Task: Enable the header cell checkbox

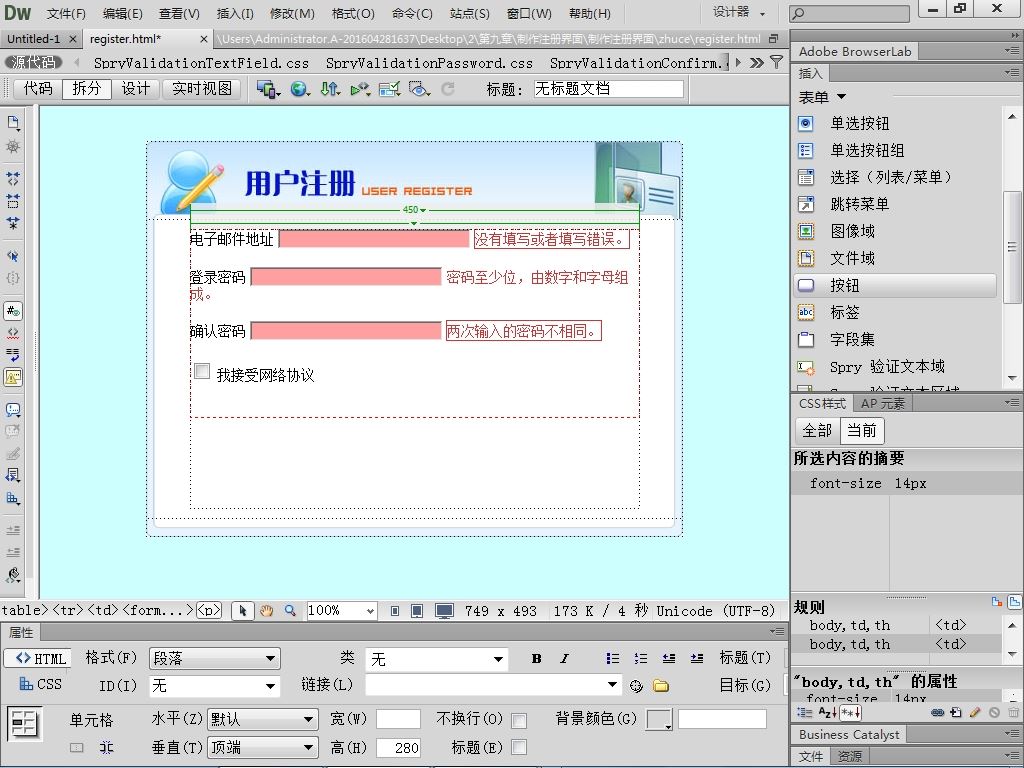Action: [519, 747]
